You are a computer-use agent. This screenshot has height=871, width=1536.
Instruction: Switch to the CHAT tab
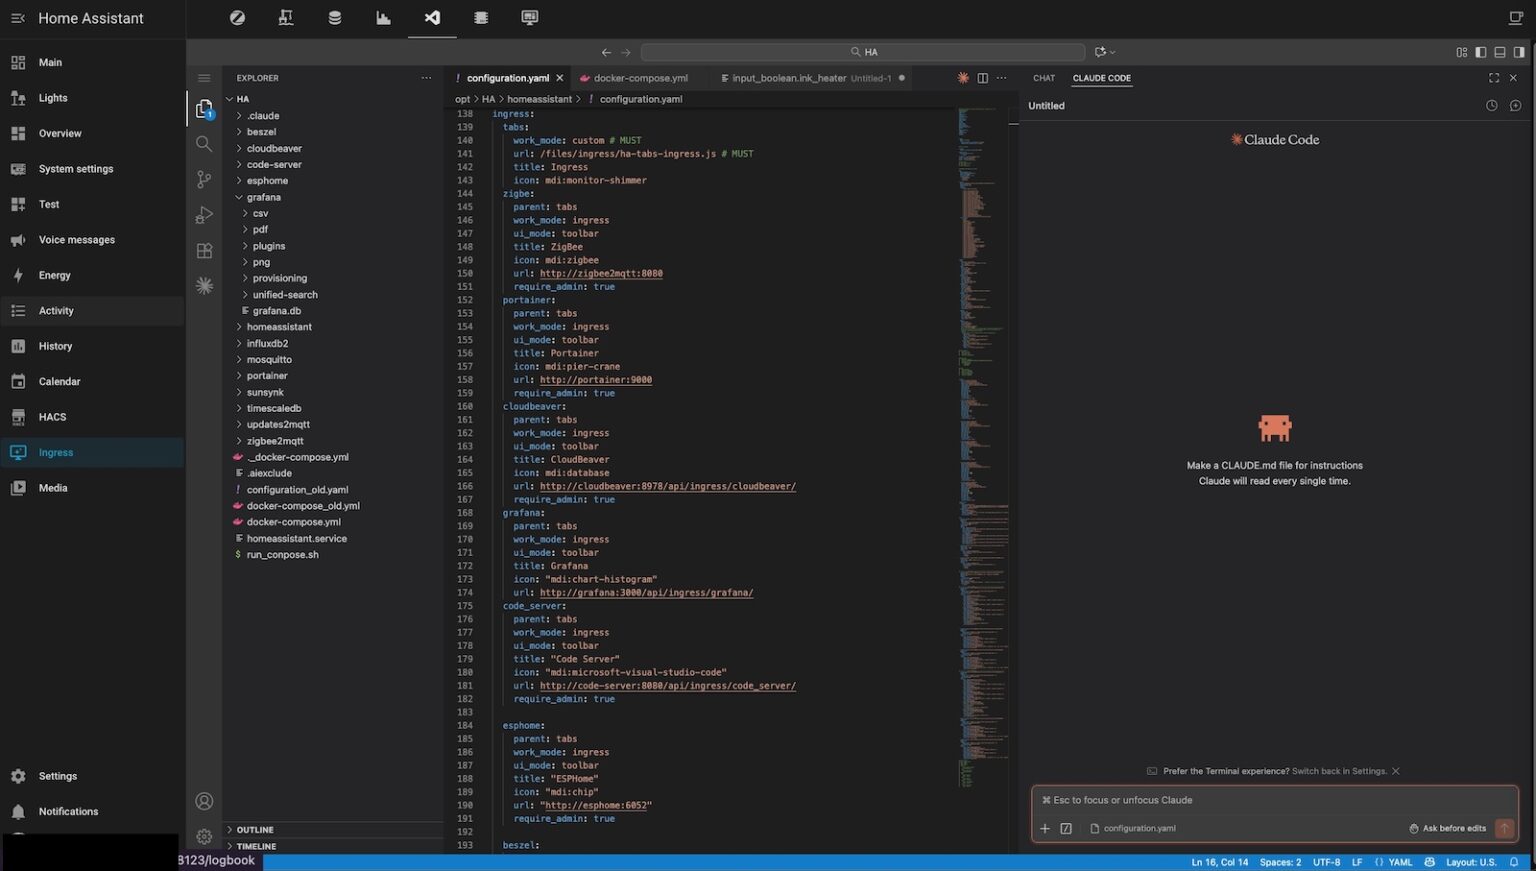pyautogui.click(x=1044, y=78)
